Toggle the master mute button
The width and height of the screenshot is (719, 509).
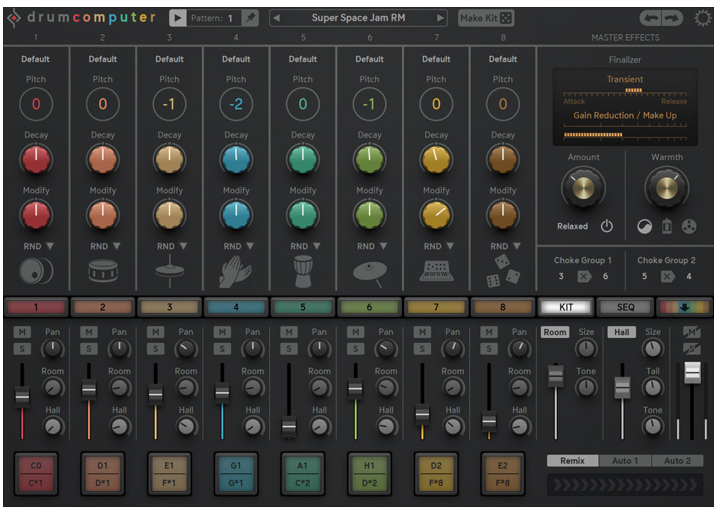pyautogui.click(x=692, y=332)
